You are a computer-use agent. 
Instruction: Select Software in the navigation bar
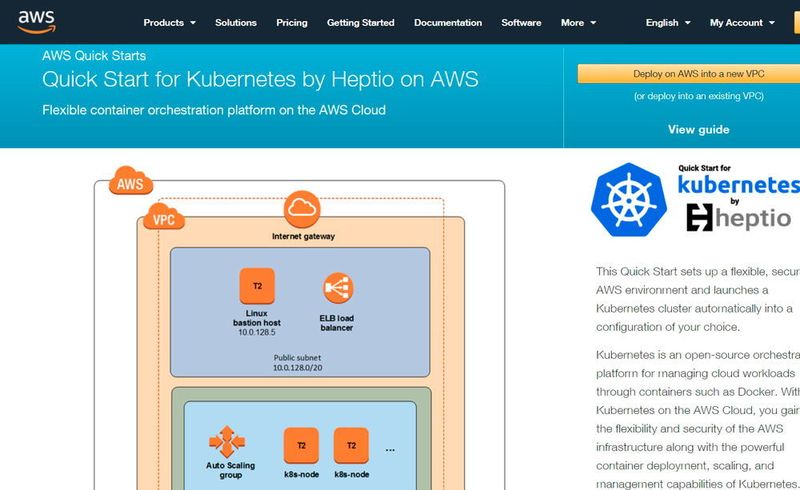point(521,22)
